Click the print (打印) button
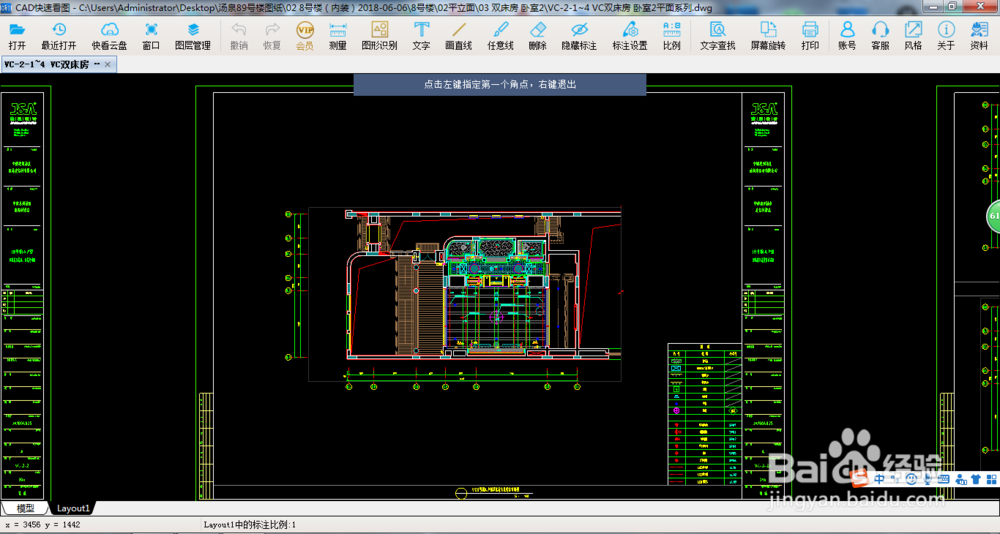The height and width of the screenshot is (534, 1000). click(x=810, y=36)
